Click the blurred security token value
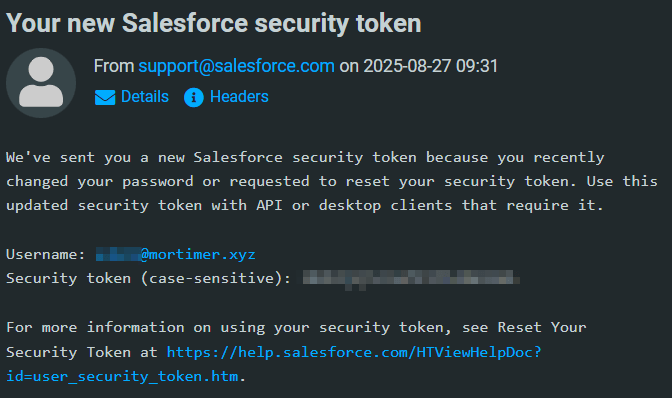The image size is (672, 398). [411, 278]
